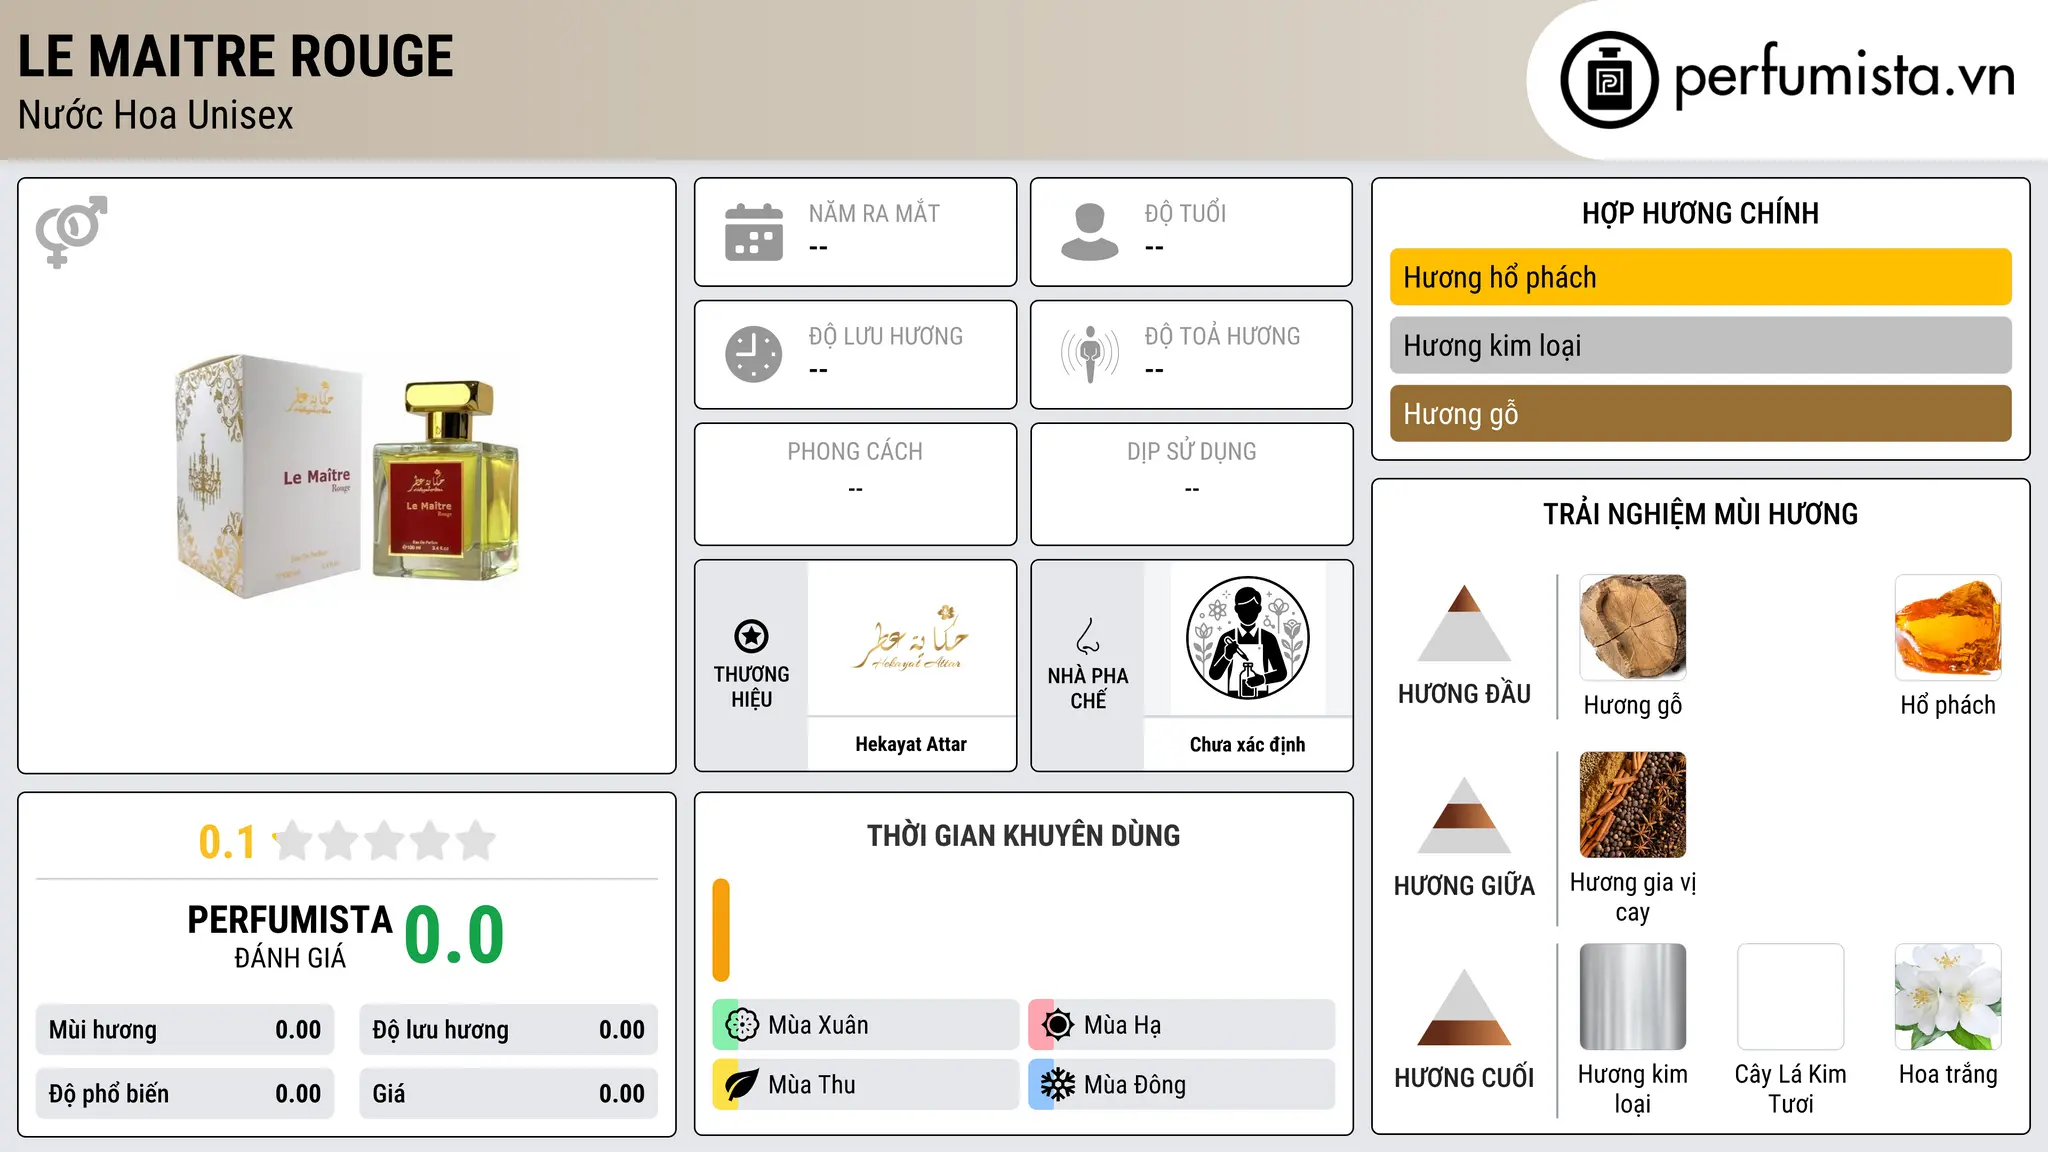The image size is (2048, 1152).
Task: Click the Độ phổ biến score row
Action: 185,1094
